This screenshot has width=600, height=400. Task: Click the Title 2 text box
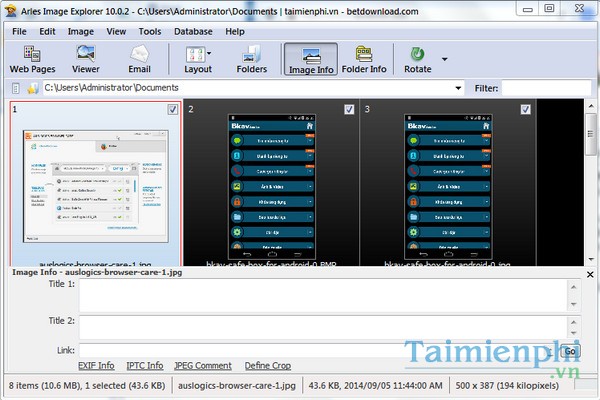point(323,328)
